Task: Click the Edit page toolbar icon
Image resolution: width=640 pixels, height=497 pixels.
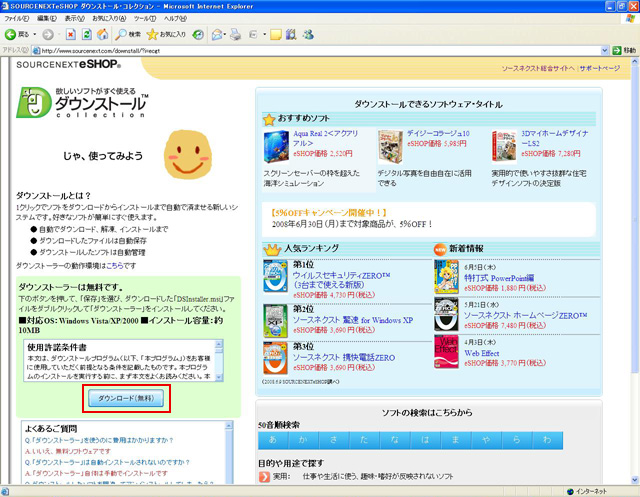Action: pos(253,35)
